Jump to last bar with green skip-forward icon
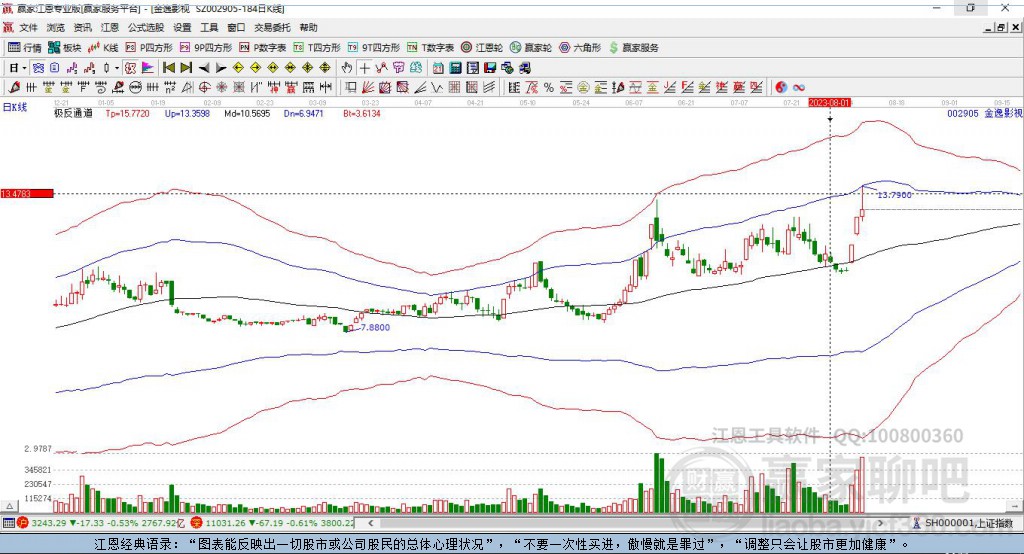1024x554 pixels. tap(186, 68)
